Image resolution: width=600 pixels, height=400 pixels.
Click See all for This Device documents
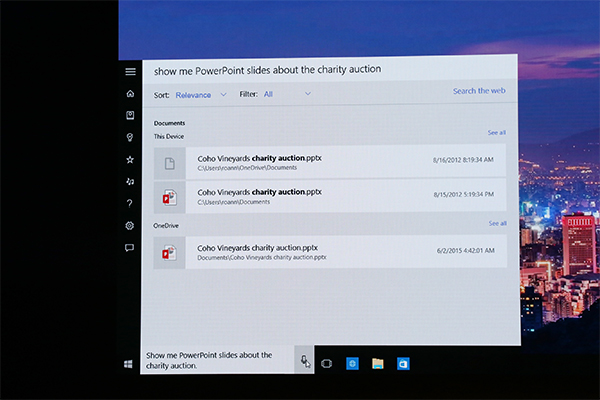(496, 133)
